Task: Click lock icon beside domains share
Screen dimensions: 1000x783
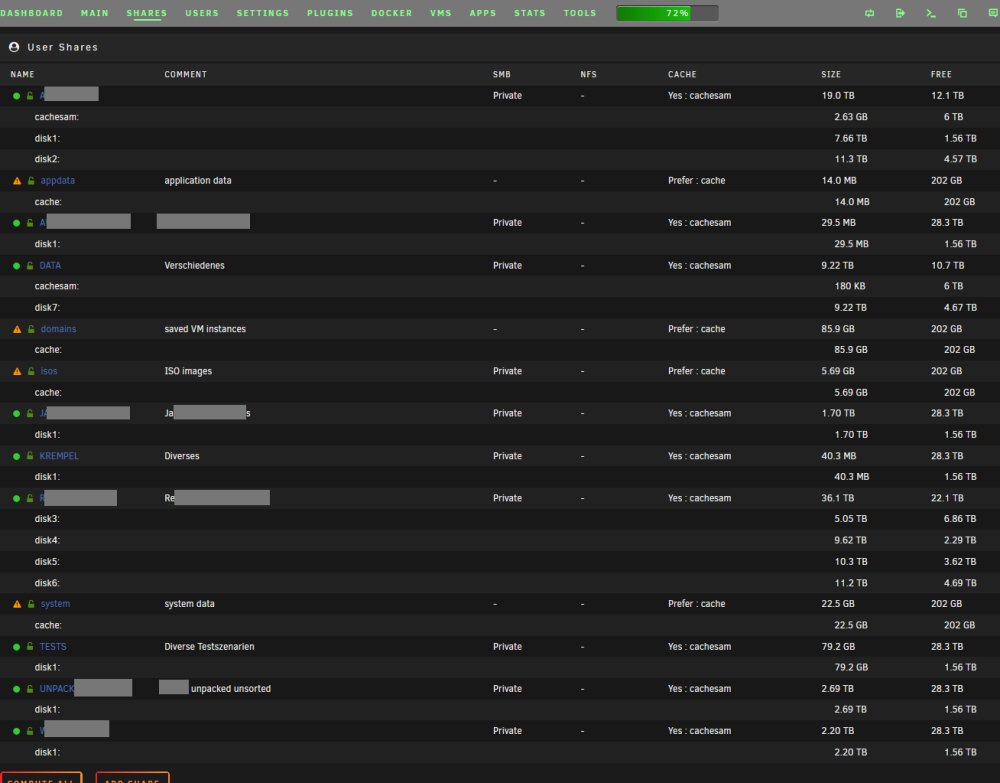Action: point(31,330)
